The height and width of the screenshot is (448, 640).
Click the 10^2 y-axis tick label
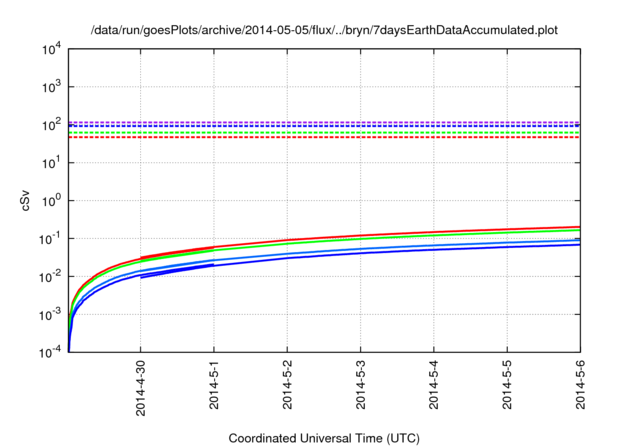pos(51,124)
